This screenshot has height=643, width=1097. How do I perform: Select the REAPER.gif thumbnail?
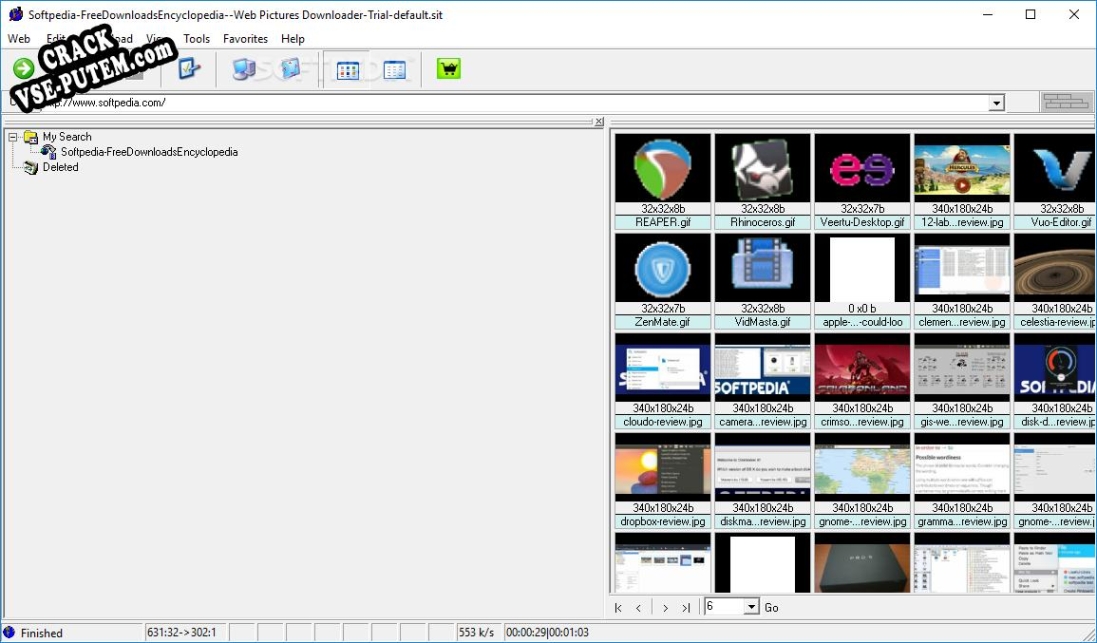tap(661, 172)
